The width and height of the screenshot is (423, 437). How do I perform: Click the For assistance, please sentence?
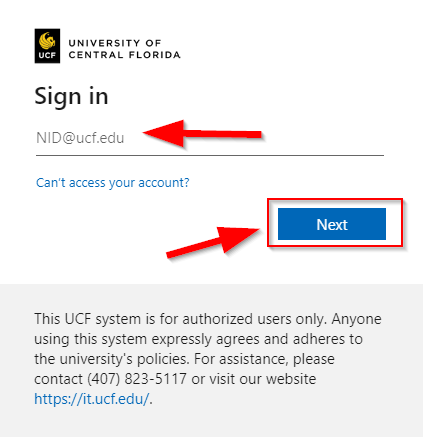[264, 359]
